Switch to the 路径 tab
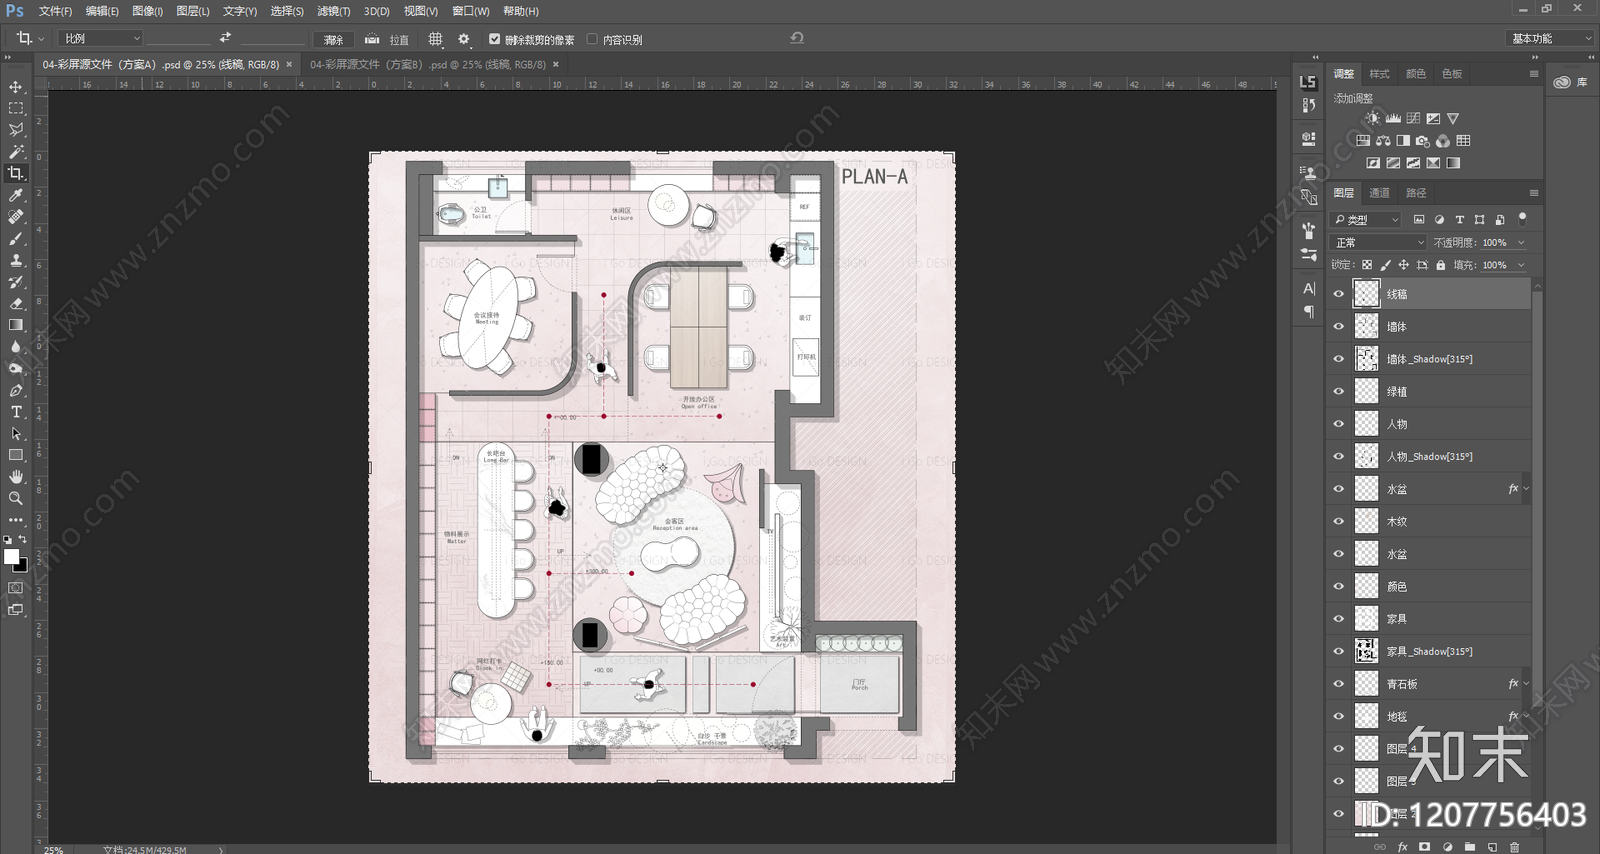This screenshot has width=1600, height=854. pyautogui.click(x=1416, y=193)
